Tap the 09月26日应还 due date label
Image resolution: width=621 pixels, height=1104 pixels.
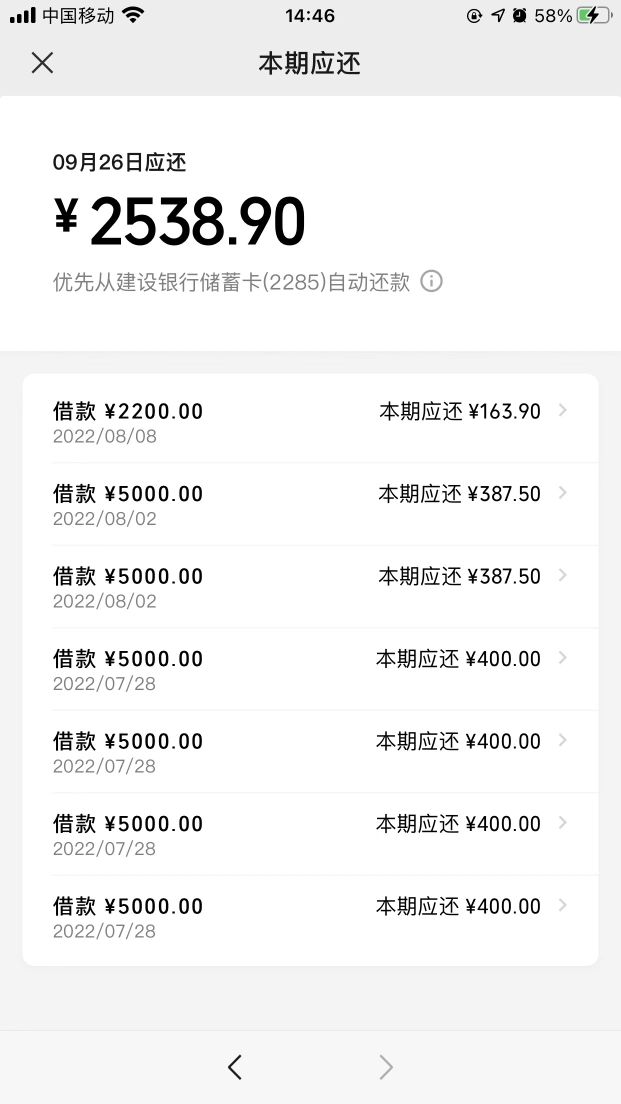pos(120,162)
